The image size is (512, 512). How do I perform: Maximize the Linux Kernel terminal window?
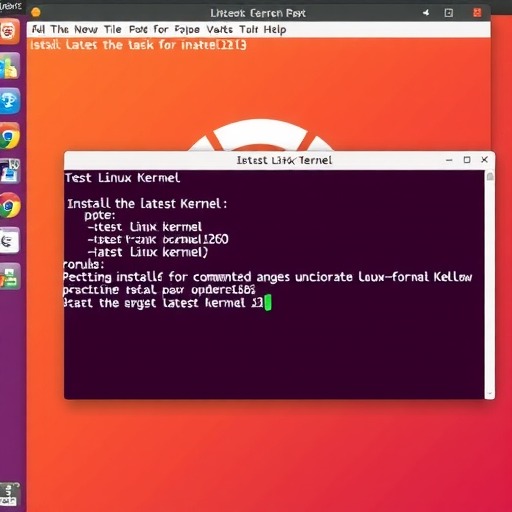467,160
